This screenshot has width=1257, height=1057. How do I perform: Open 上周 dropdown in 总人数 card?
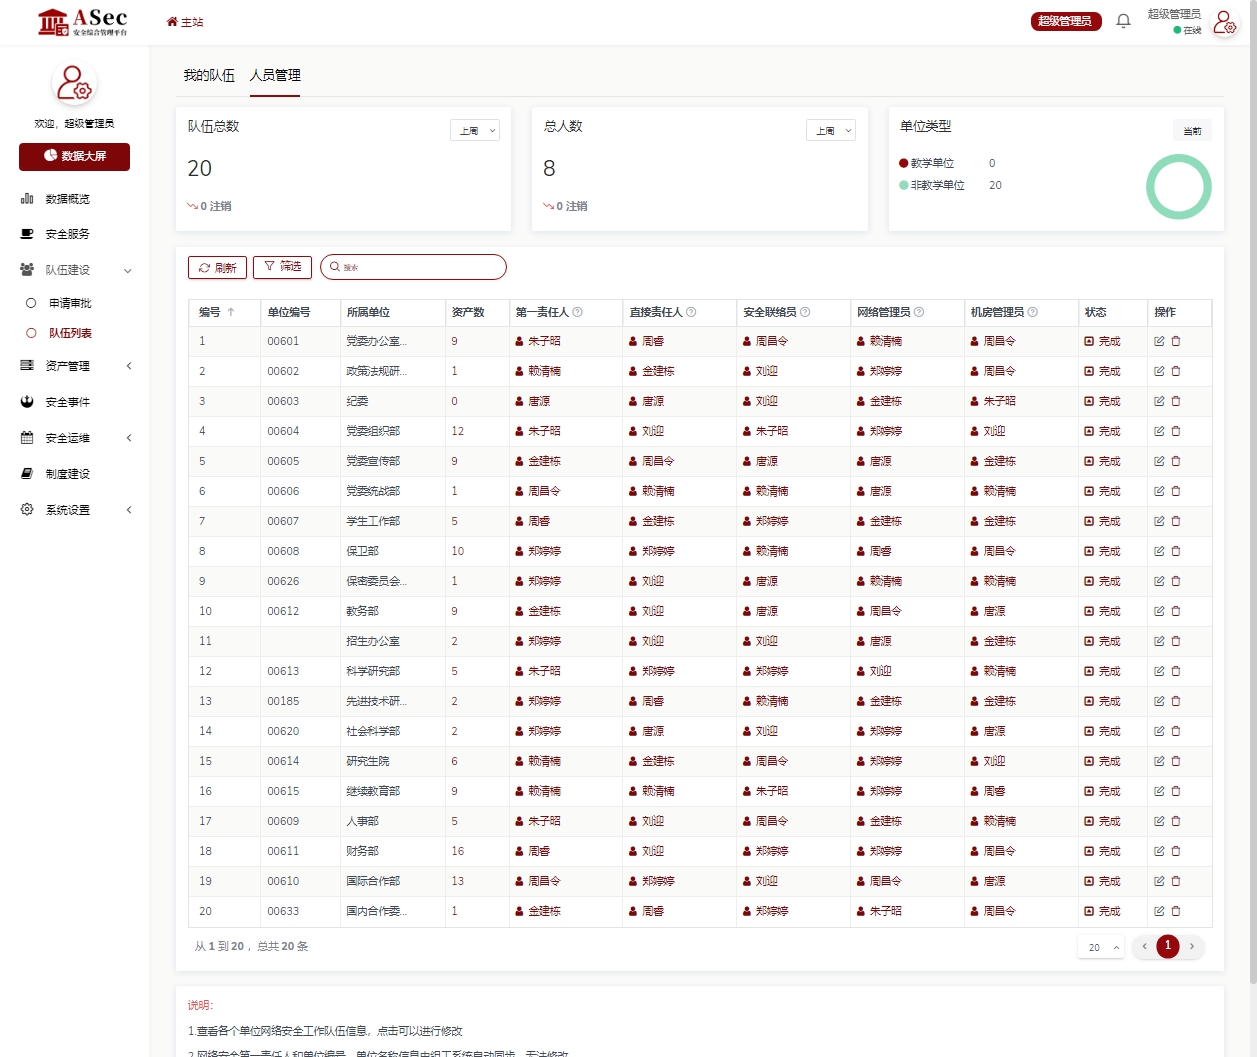831,131
